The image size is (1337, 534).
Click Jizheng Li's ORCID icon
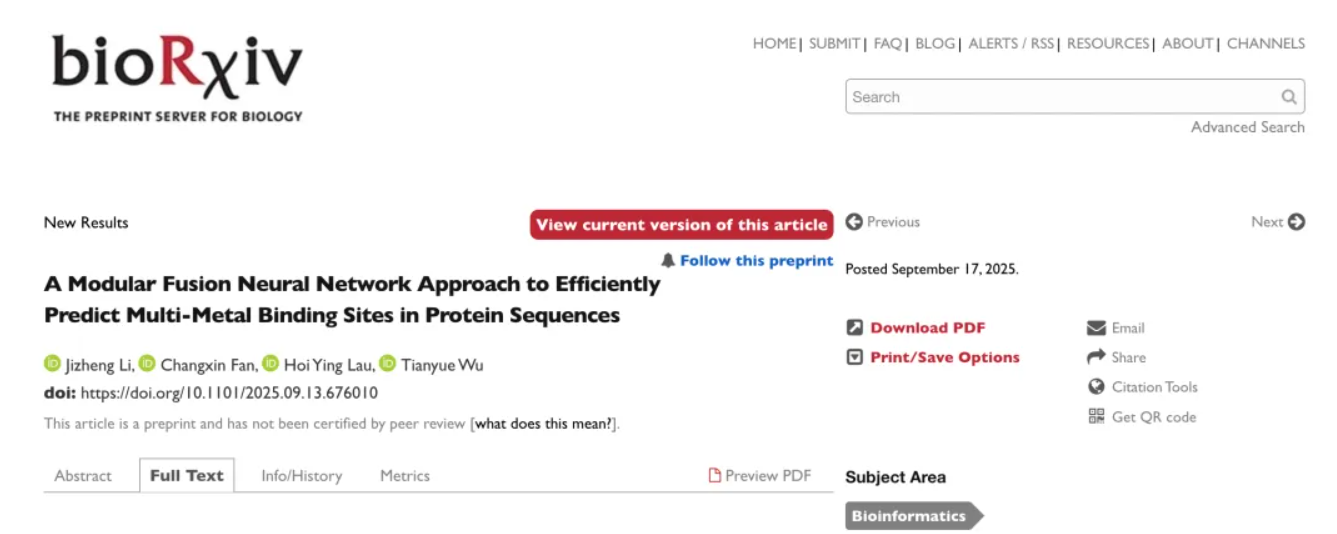pos(52,364)
